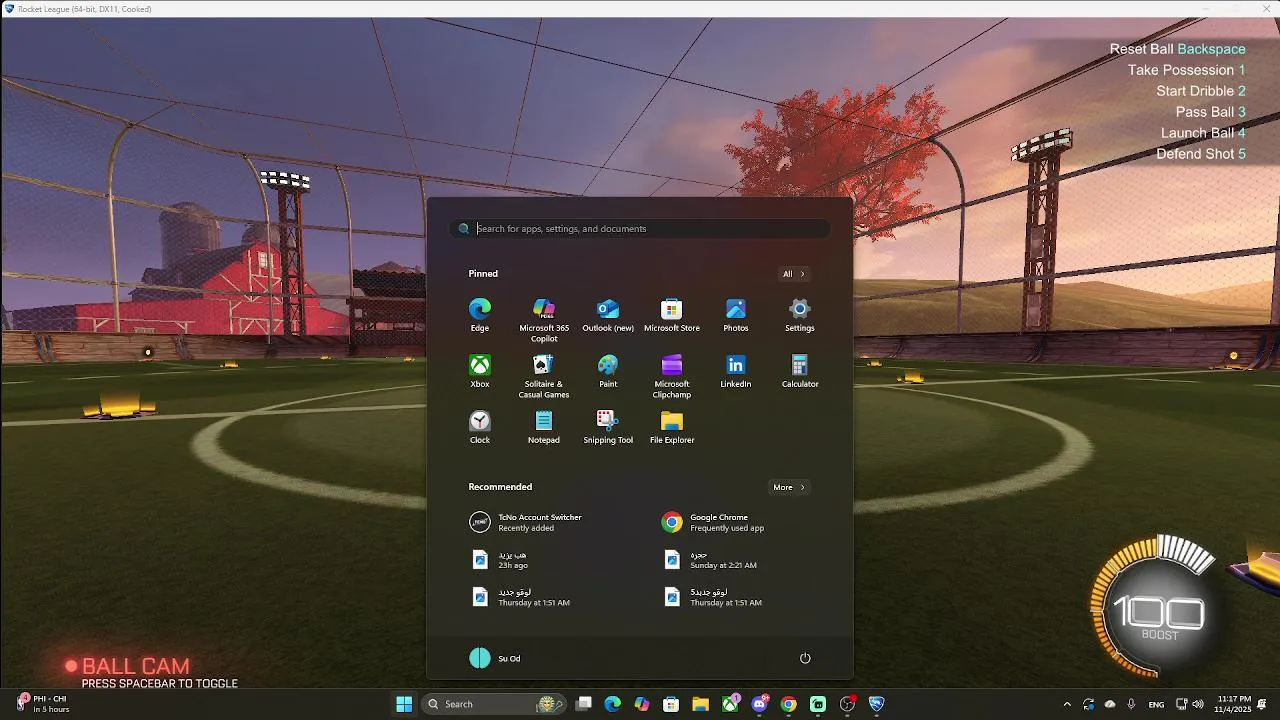Image resolution: width=1280 pixels, height=720 pixels.
Task: Launch Paint from pinned apps
Action: 608,371
